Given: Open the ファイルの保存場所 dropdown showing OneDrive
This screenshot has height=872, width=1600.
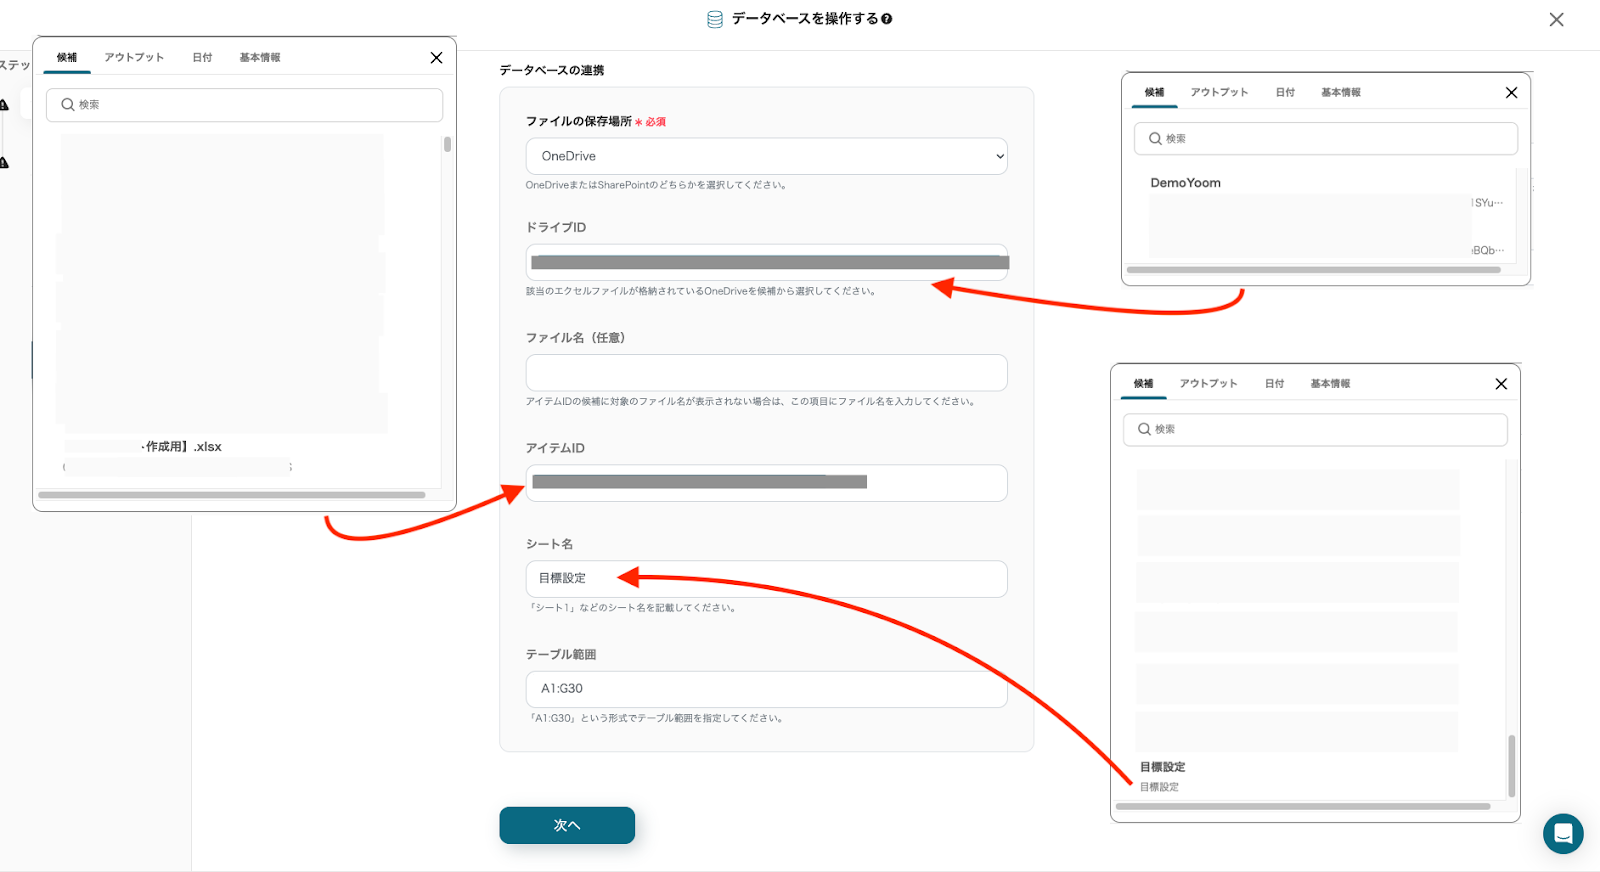Looking at the screenshot, I should click(x=767, y=156).
